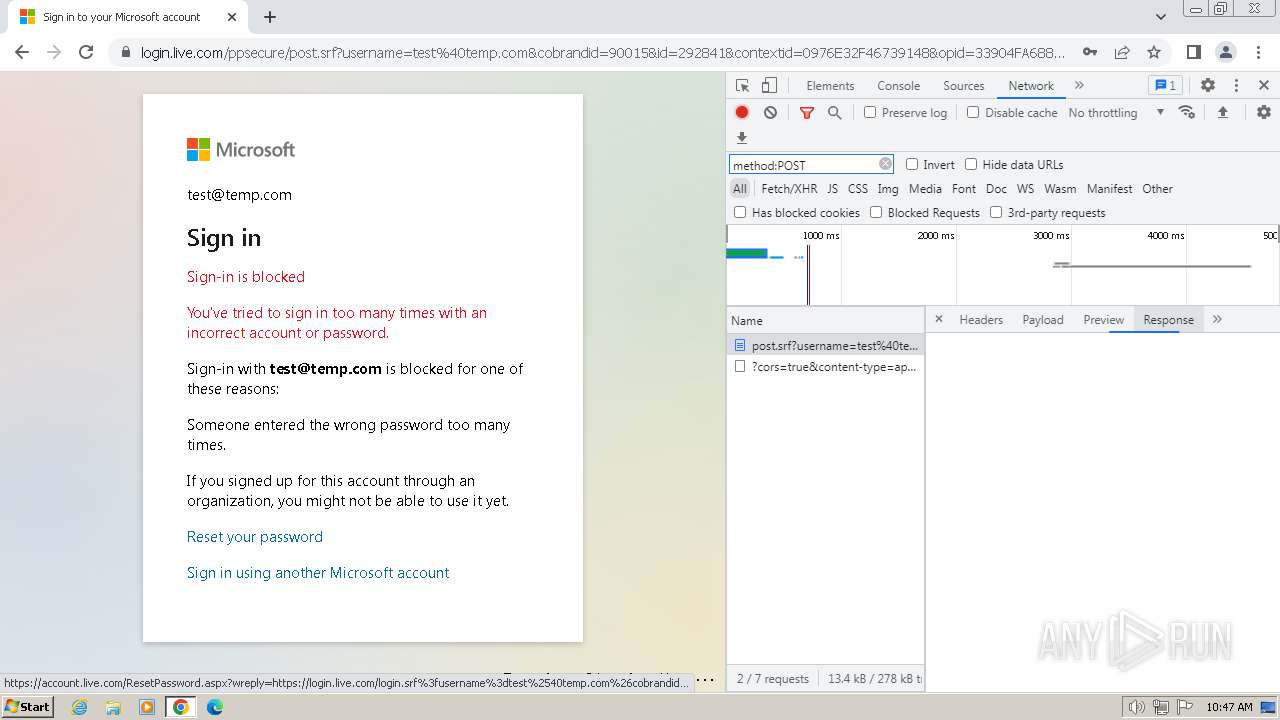Share this page icon
This screenshot has height=720, width=1280.
coord(1122,52)
